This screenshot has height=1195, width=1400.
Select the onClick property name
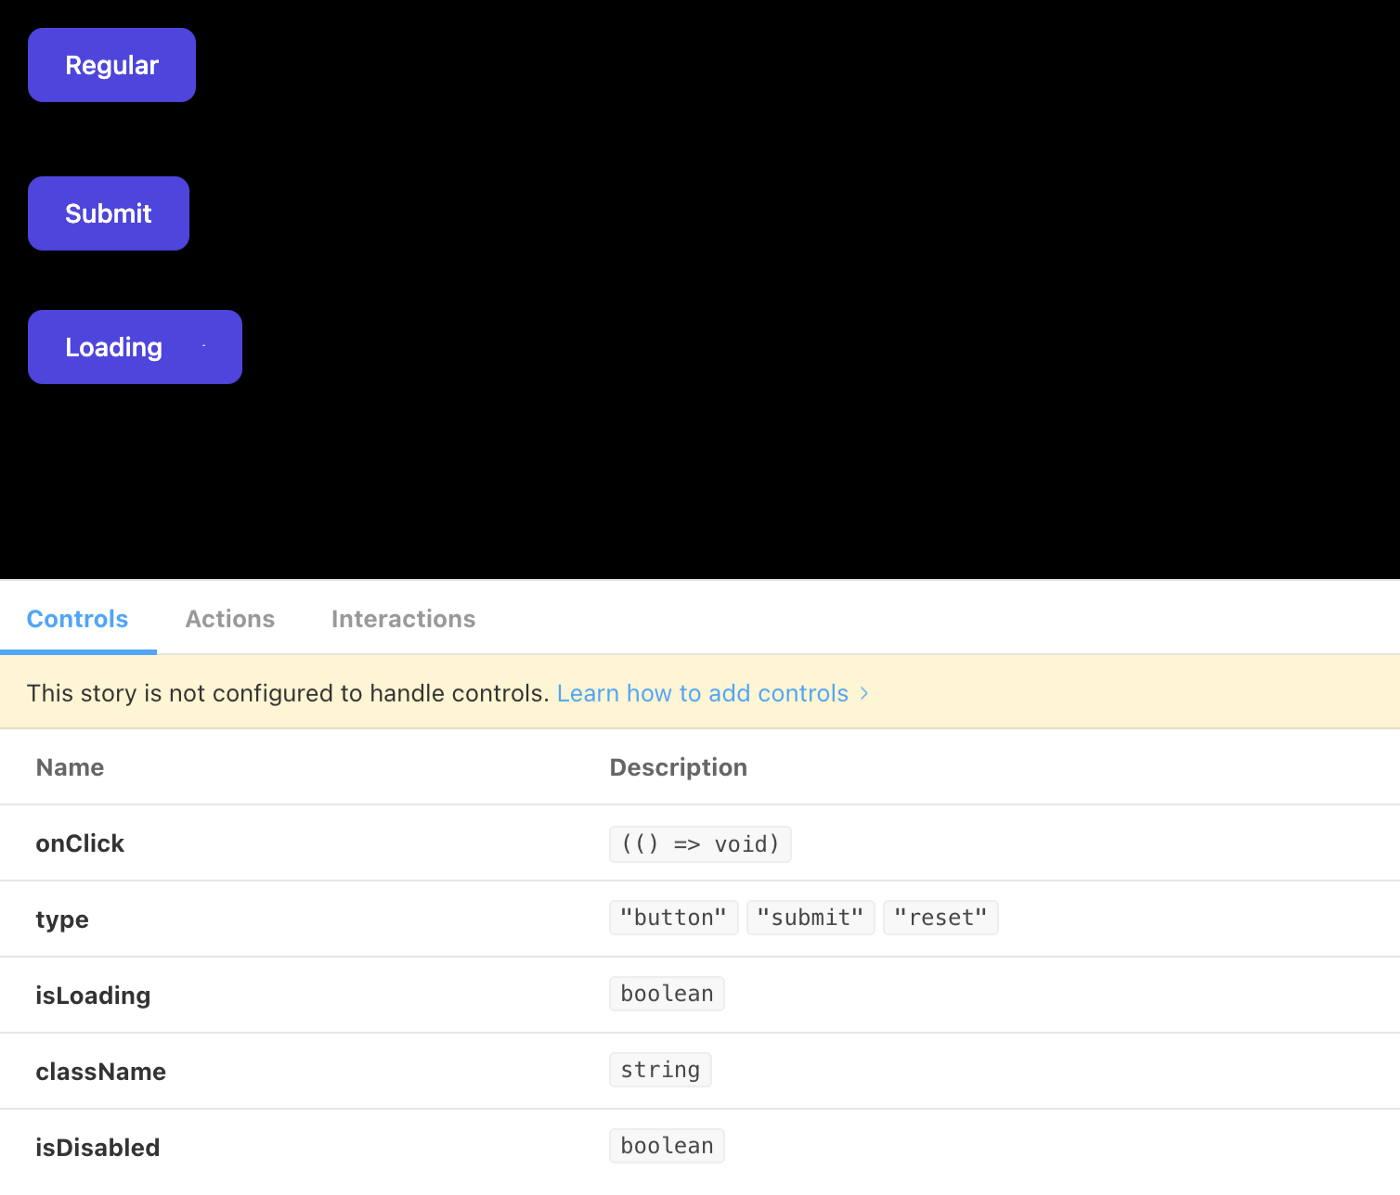(80, 844)
